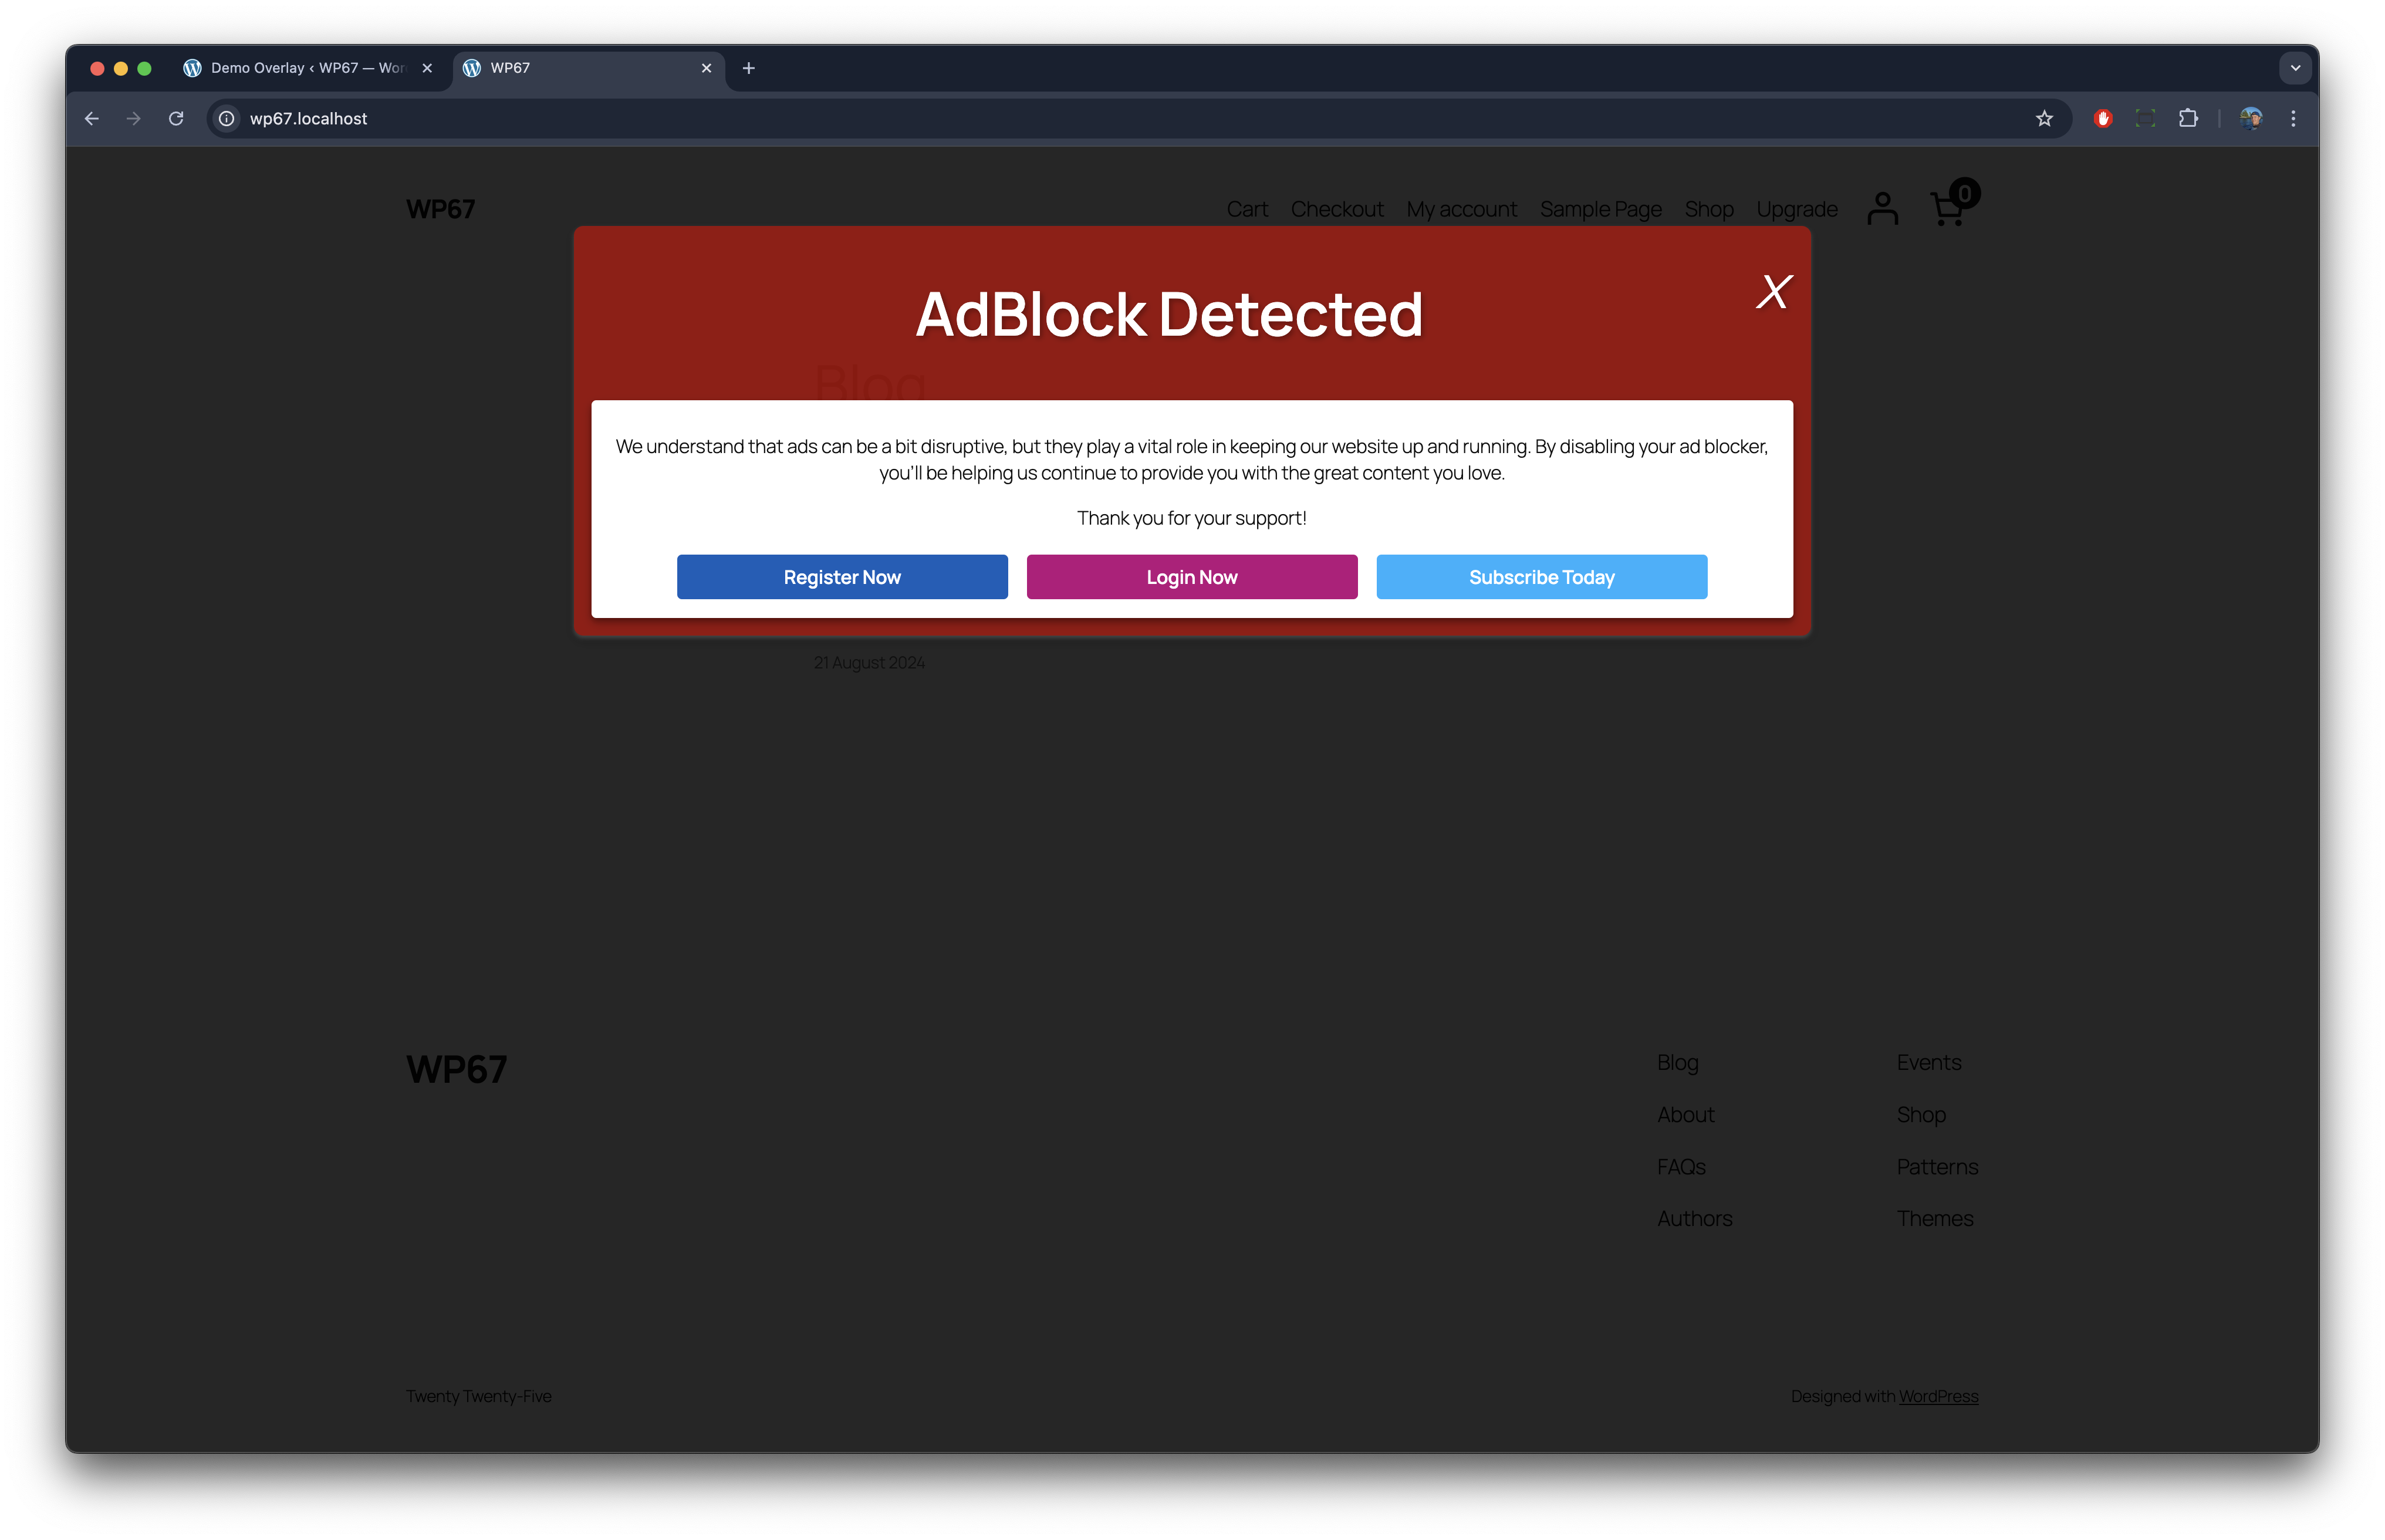Screen dimensions: 2385x1540
Task: Click the user account person icon
Action: click(x=1882, y=209)
